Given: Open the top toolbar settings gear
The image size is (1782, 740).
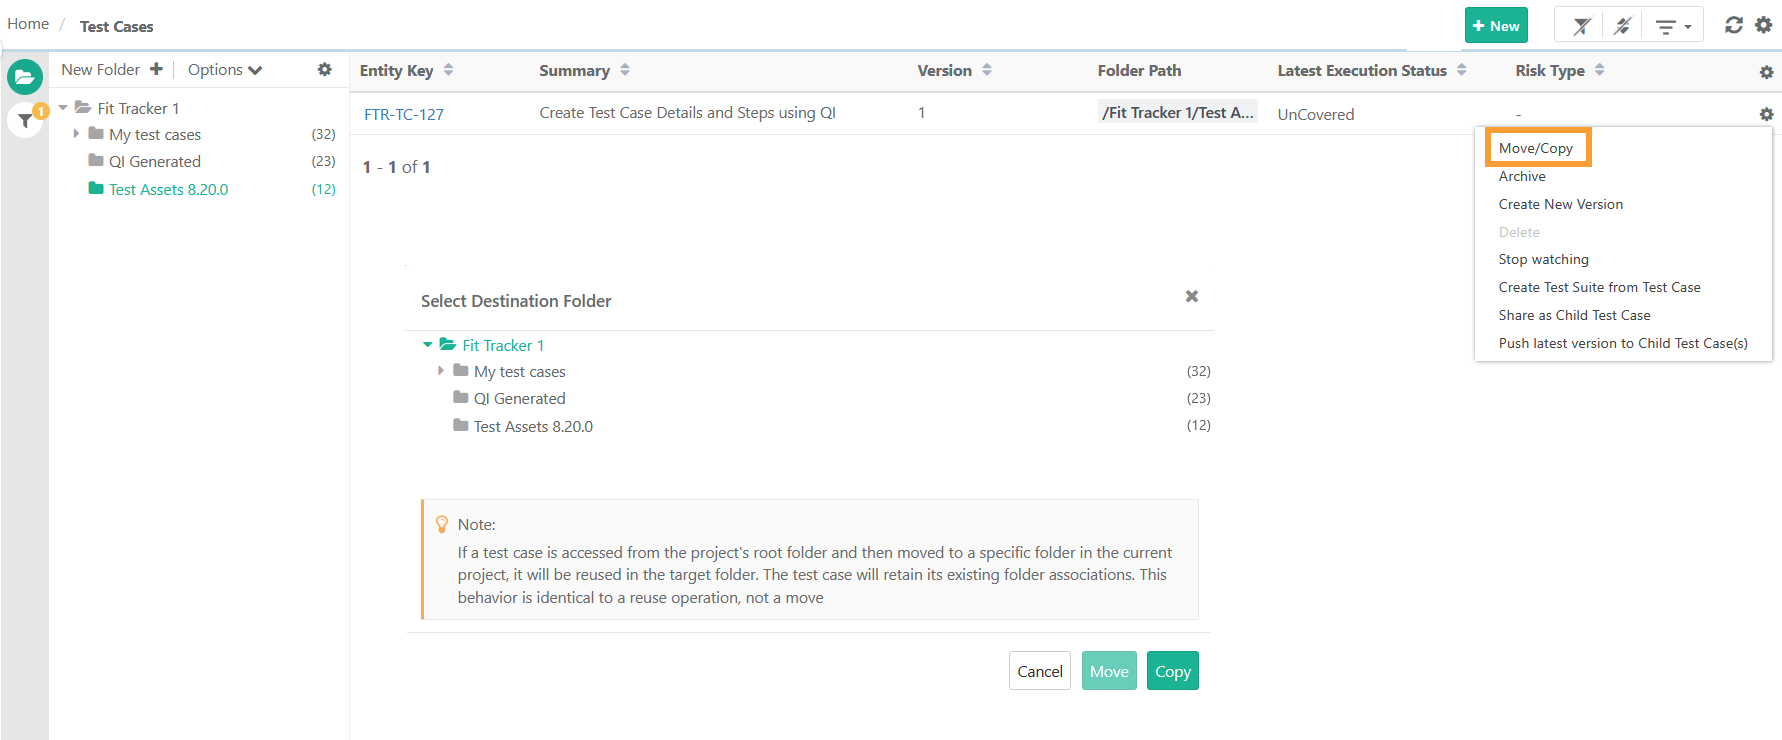Looking at the screenshot, I should (1764, 25).
